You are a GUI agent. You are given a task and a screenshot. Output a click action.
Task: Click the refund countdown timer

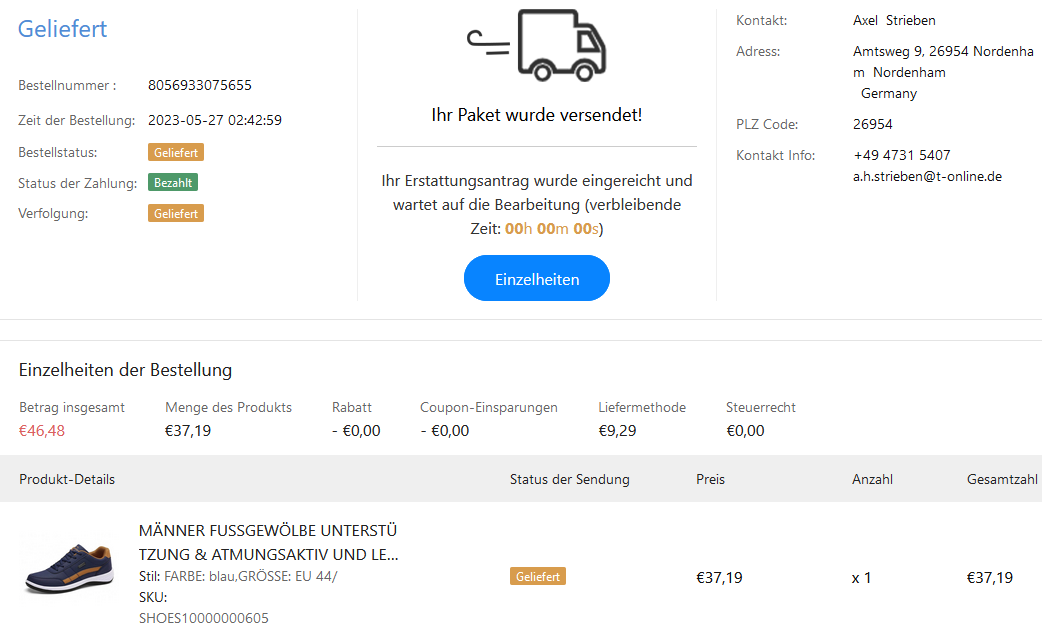(x=553, y=228)
